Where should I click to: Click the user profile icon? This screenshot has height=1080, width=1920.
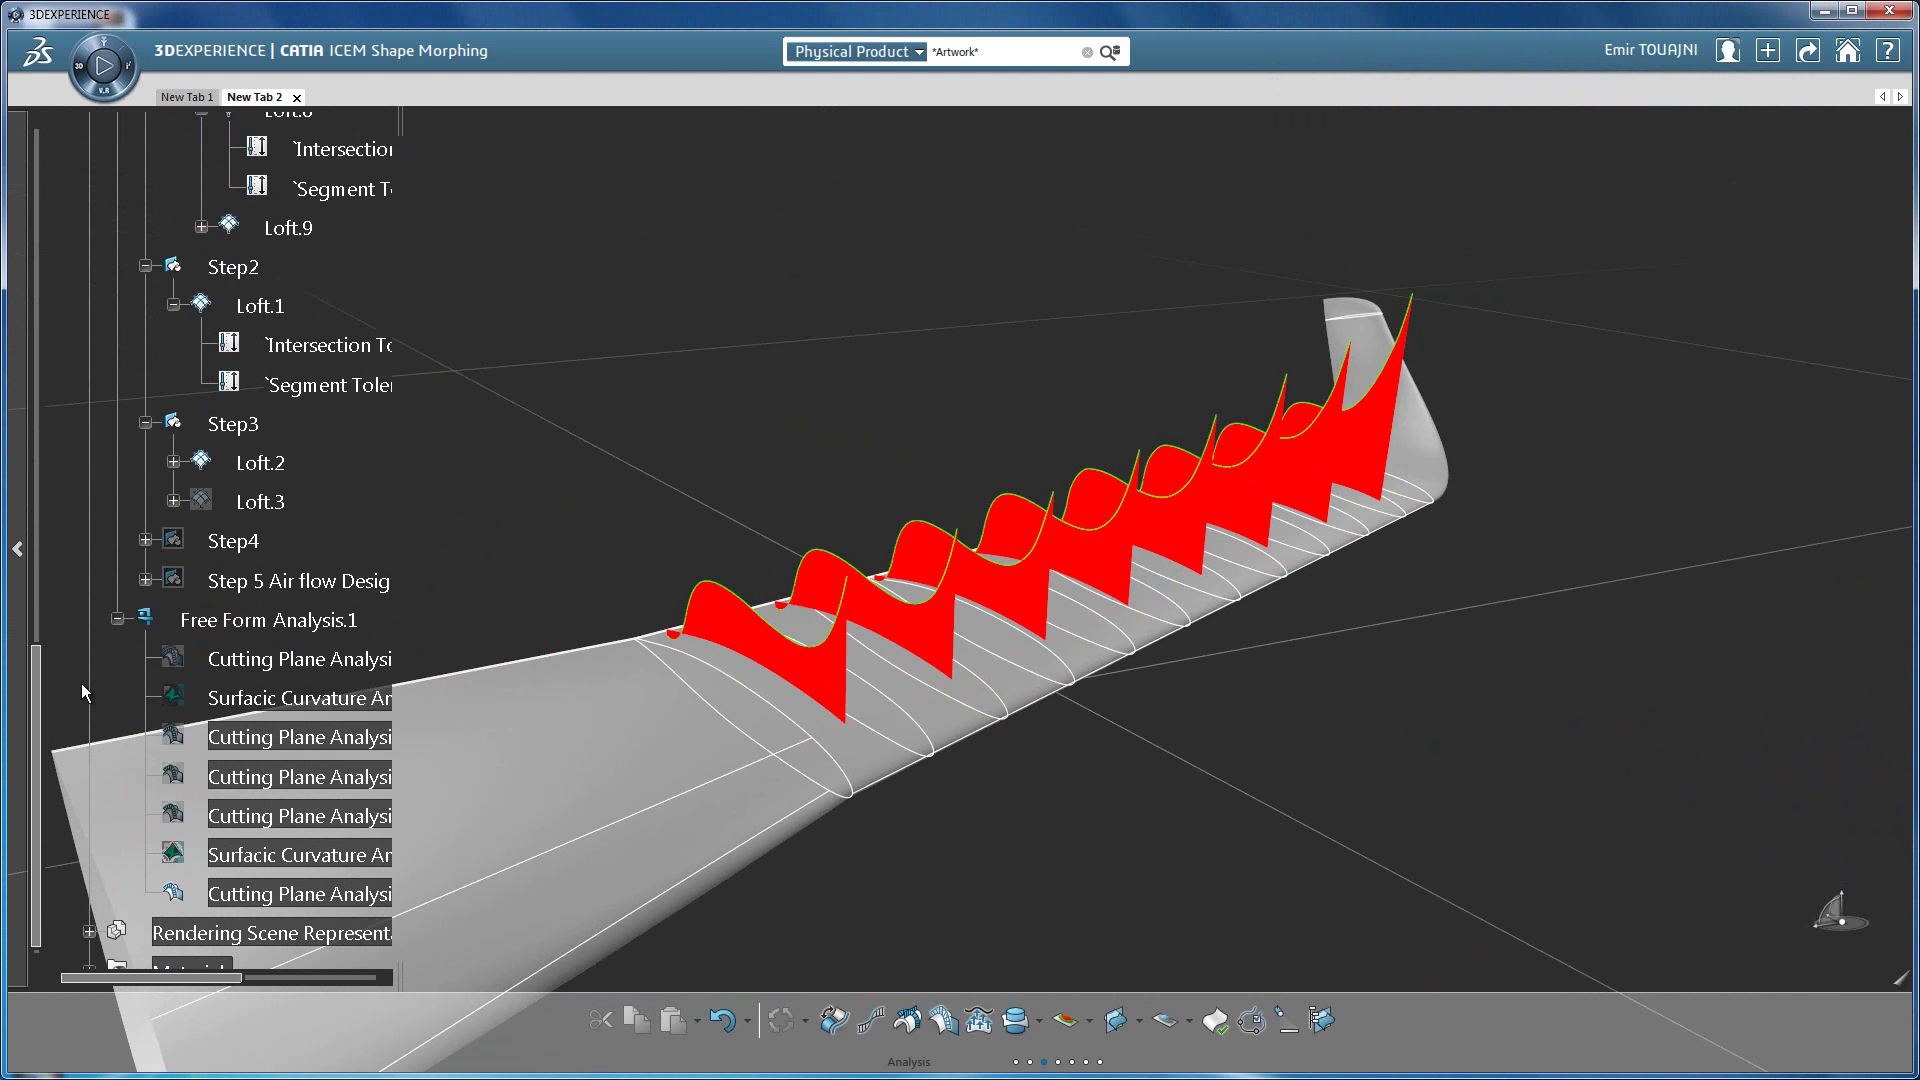coord(1727,51)
